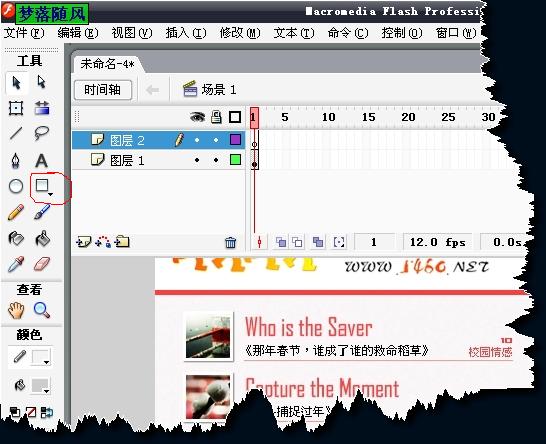The image size is (546, 444).
Task: Expand the Rectangle tool dropdown arrow
Action: click(50, 194)
